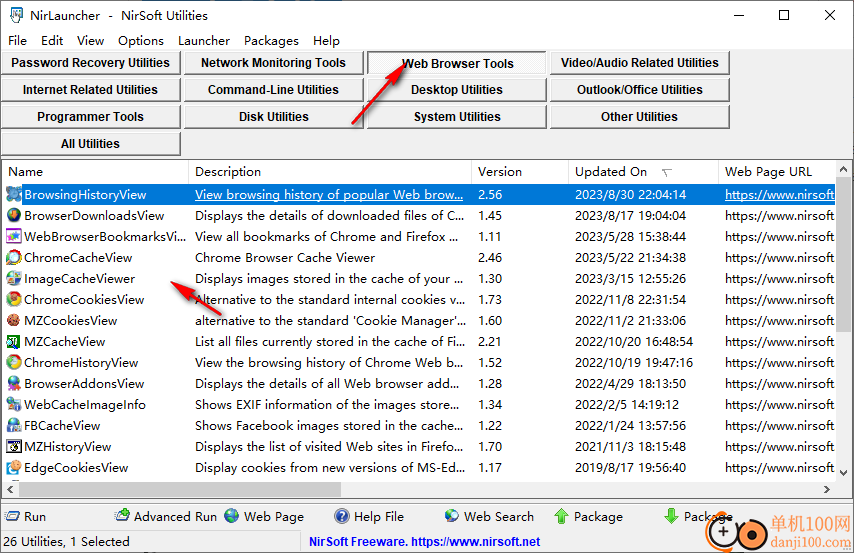Select the EdgeCookiesView name text
The height and width of the screenshot is (553, 854).
(76, 467)
